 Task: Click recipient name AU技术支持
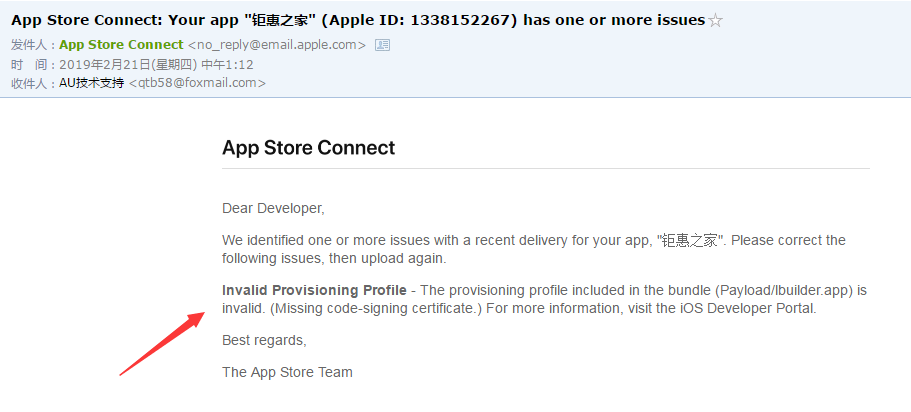91,83
